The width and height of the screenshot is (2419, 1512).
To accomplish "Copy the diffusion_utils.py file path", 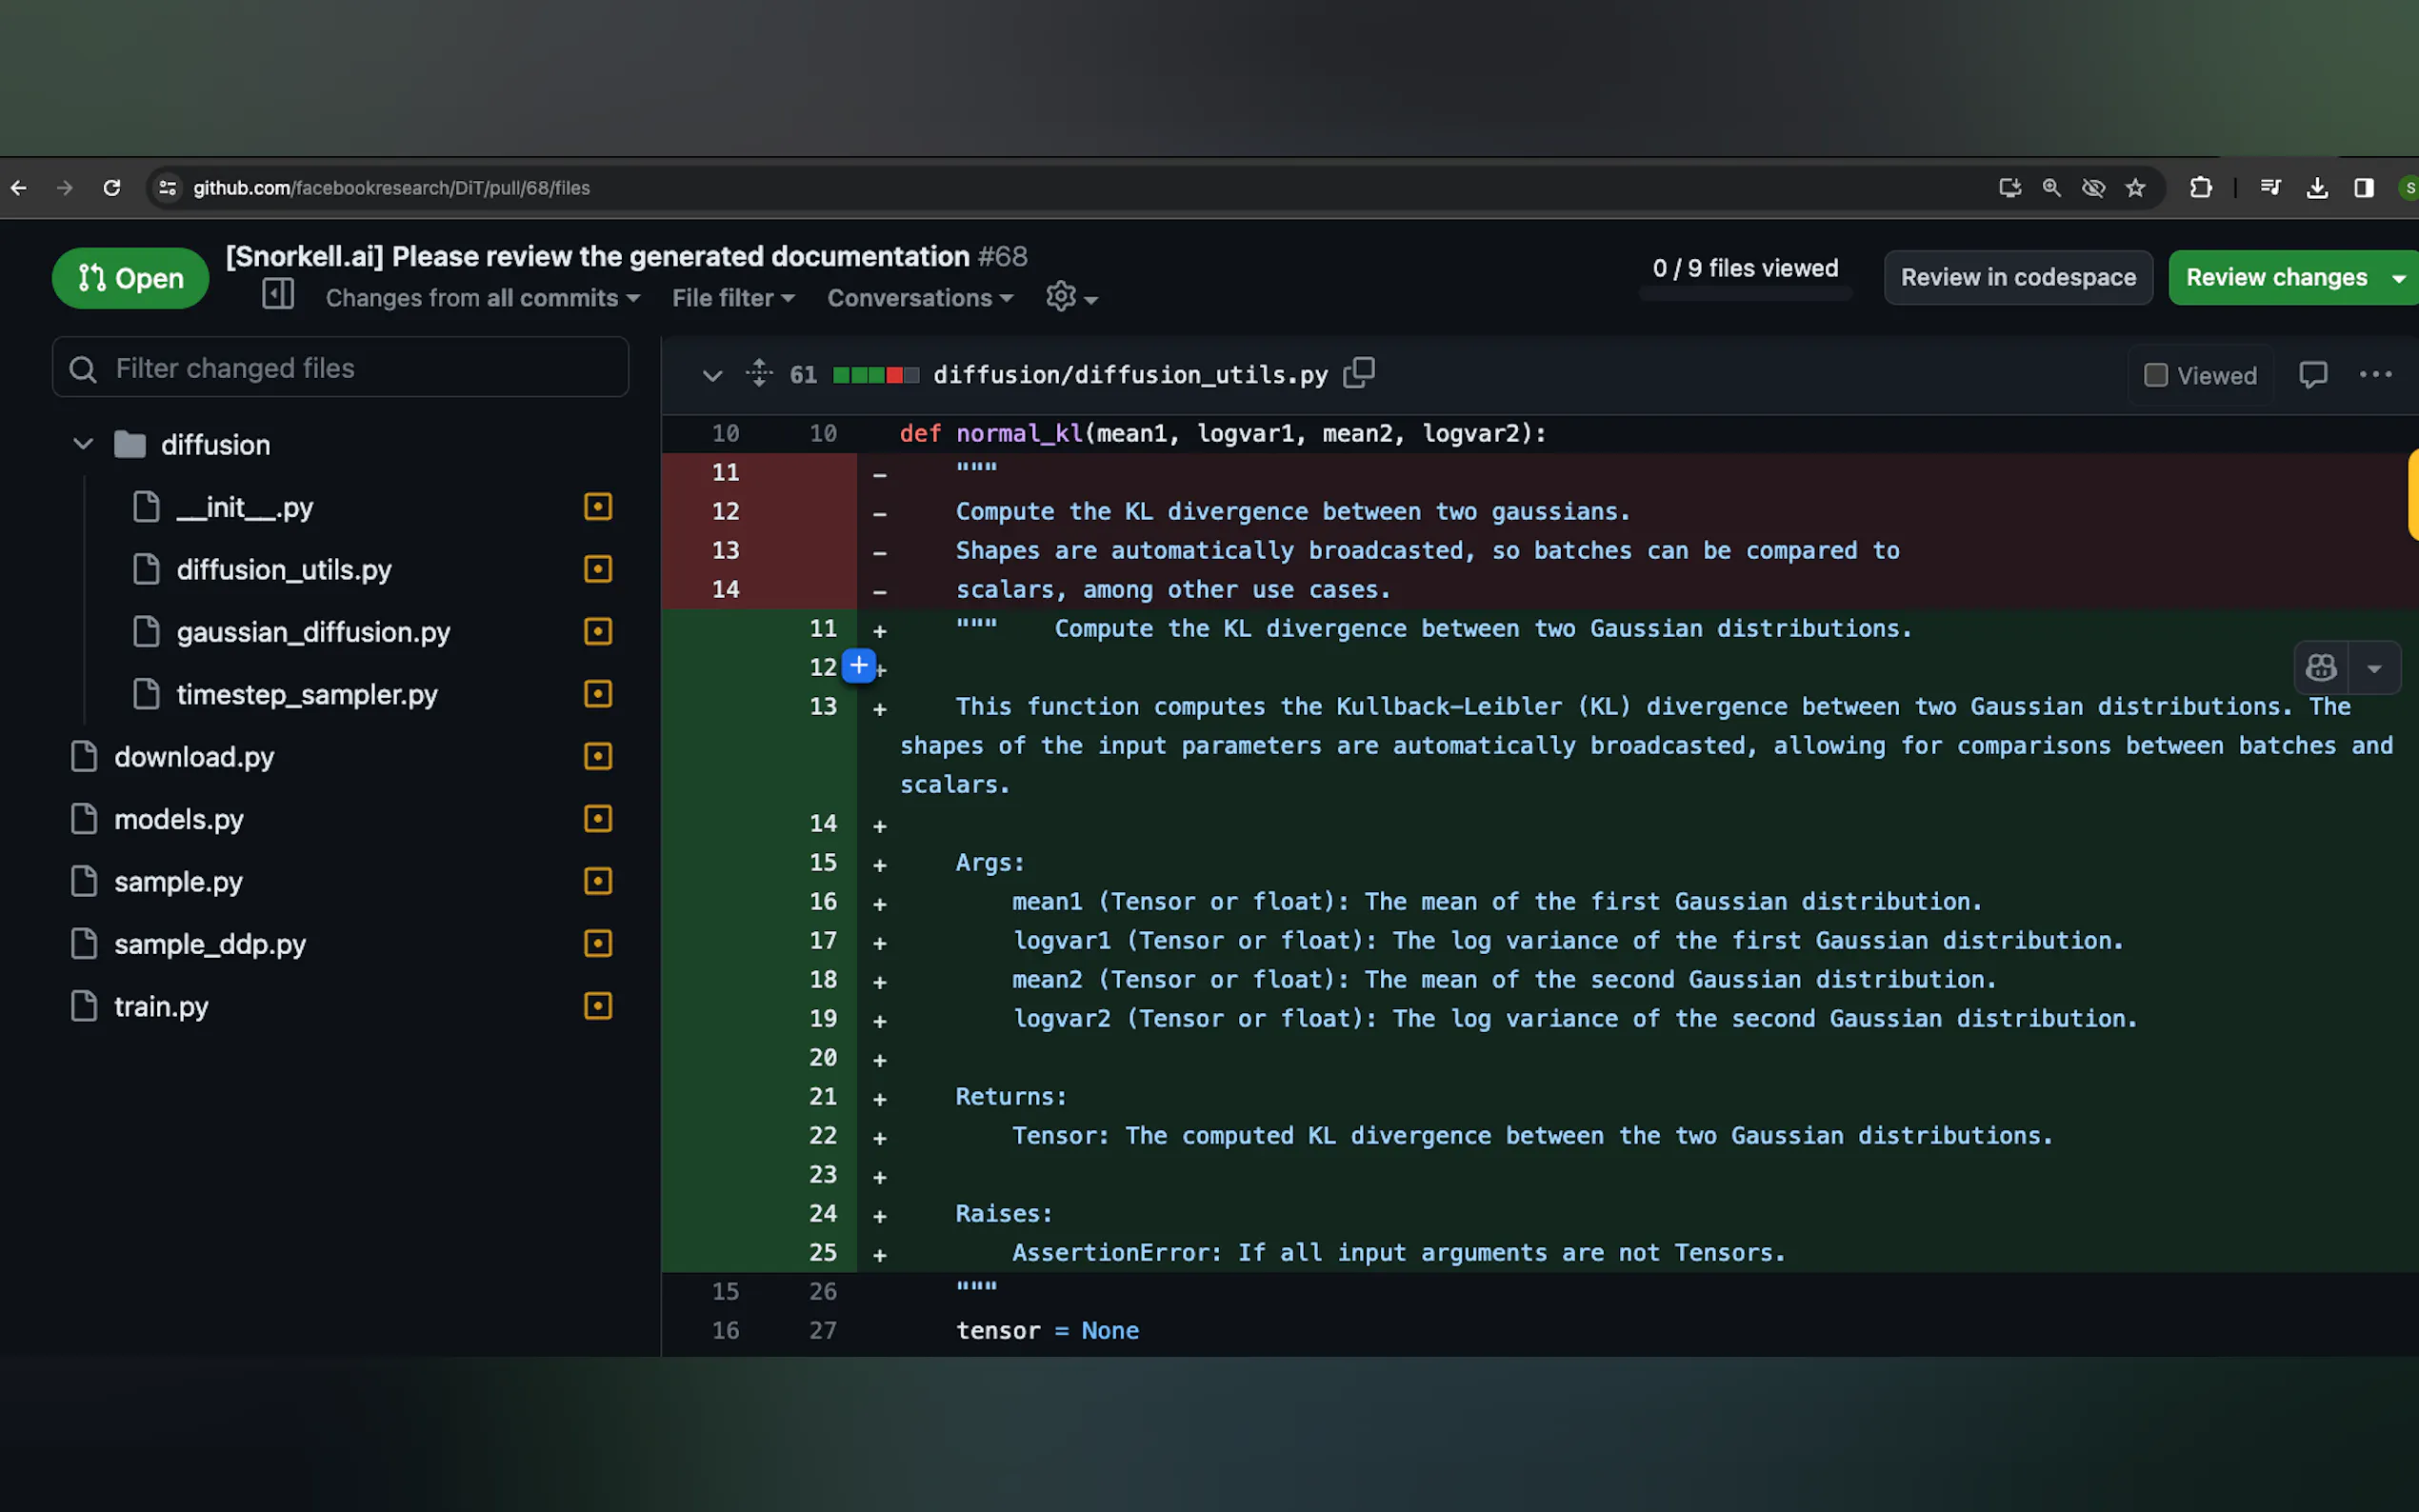I will click(x=1358, y=373).
